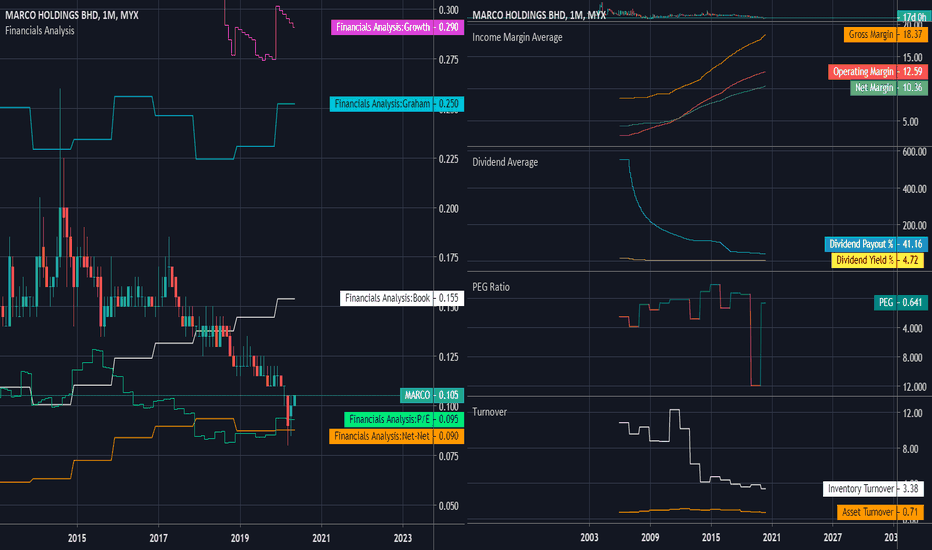Image resolution: width=932 pixels, height=550 pixels.
Task: Click the 0.050 value on left price scale
Action: coord(449,506)
